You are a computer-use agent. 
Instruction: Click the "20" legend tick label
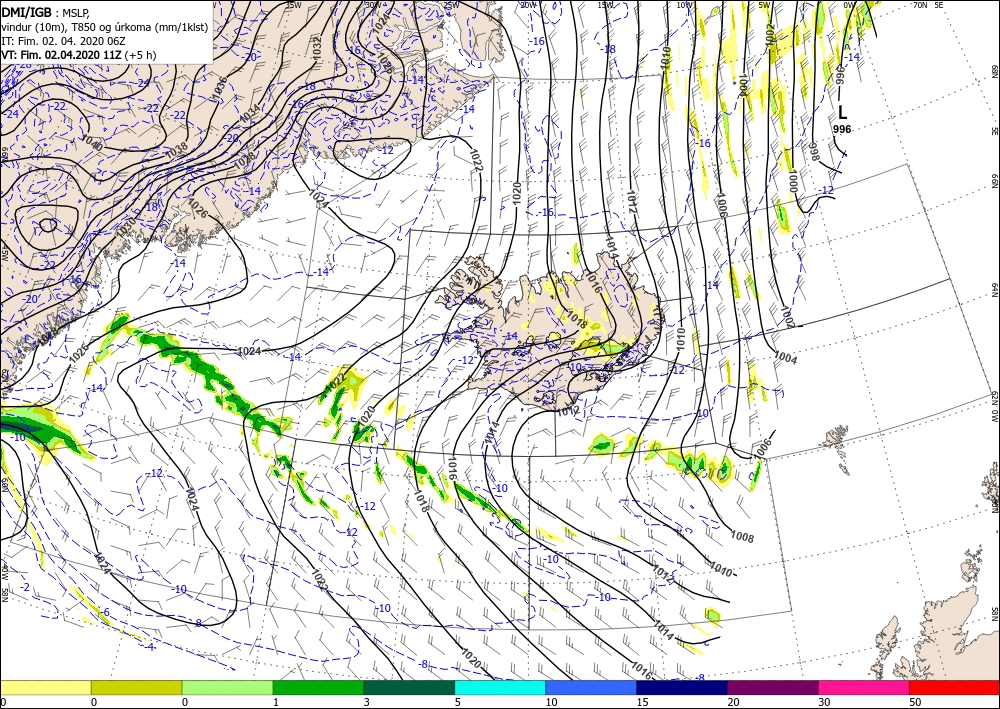click(x=733, y=702)
